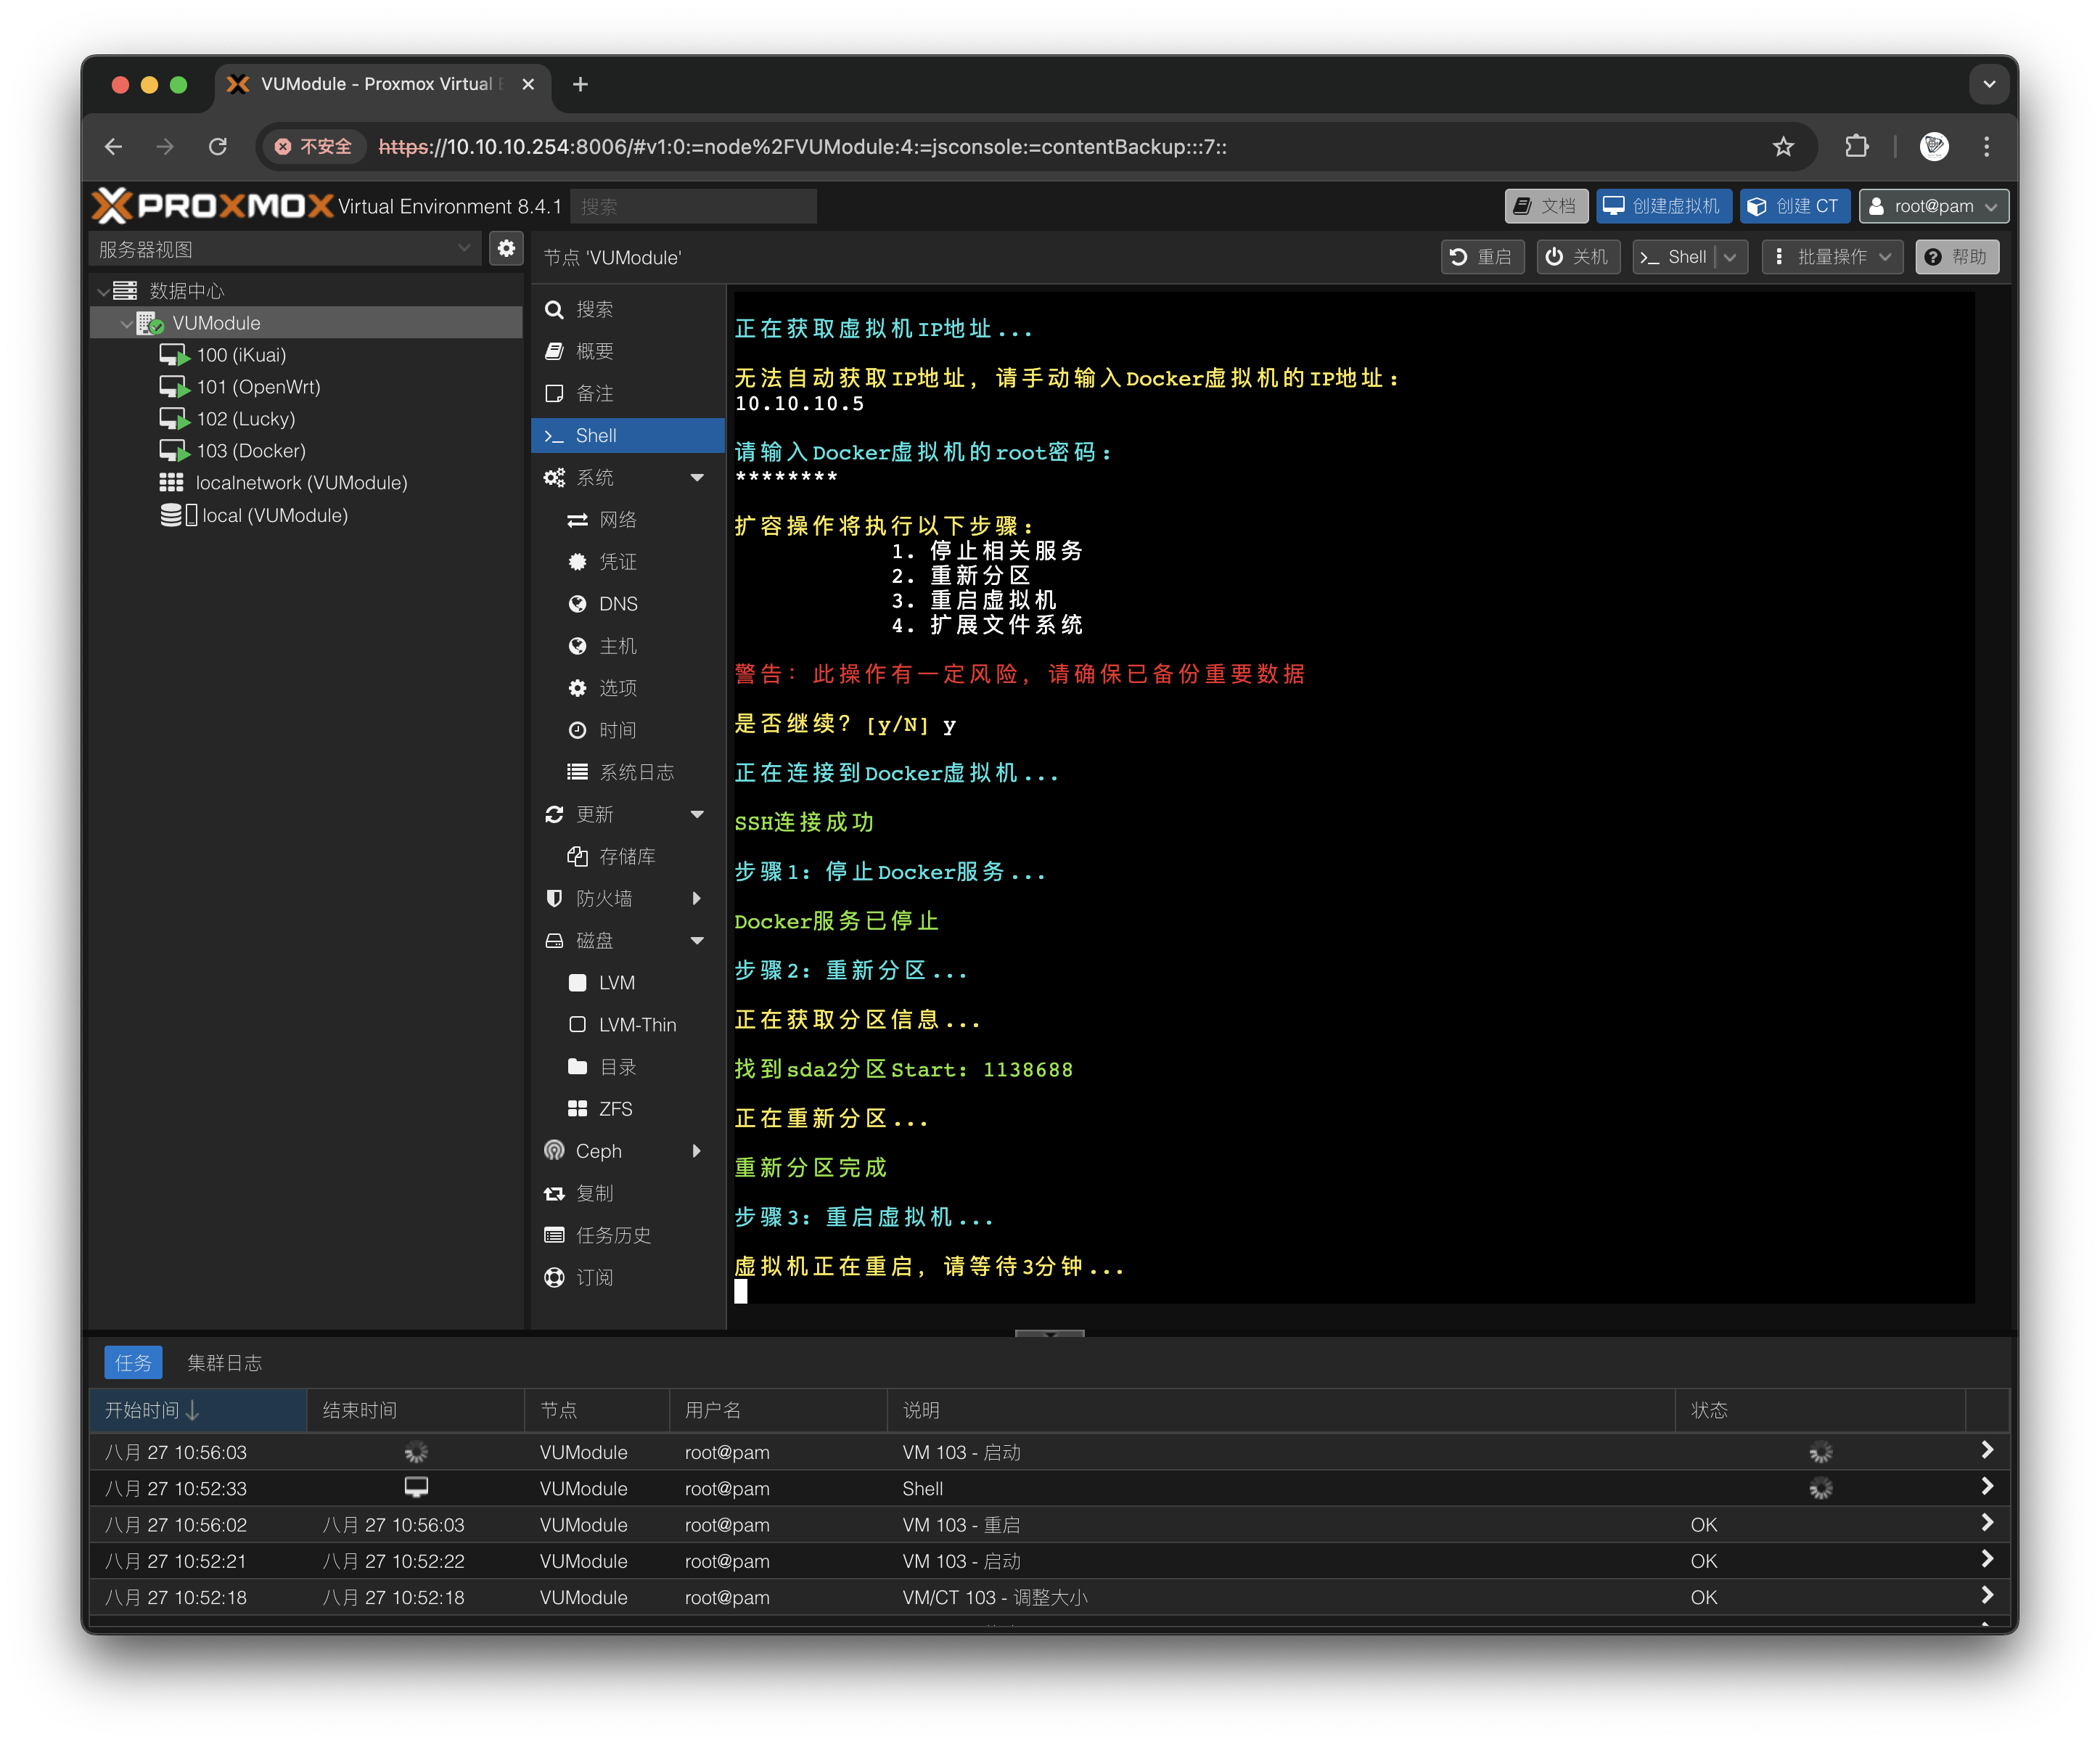This screenshot has width=2100, height=1742.
Task: Open the Ceph menu item
Action: (598, 1151)
